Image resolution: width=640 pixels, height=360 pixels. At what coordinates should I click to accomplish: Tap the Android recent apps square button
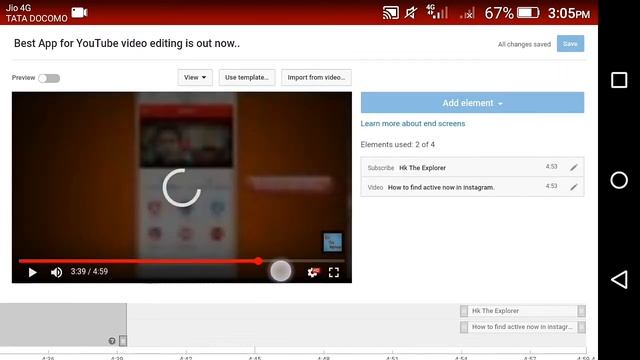[x=619, y=80]
